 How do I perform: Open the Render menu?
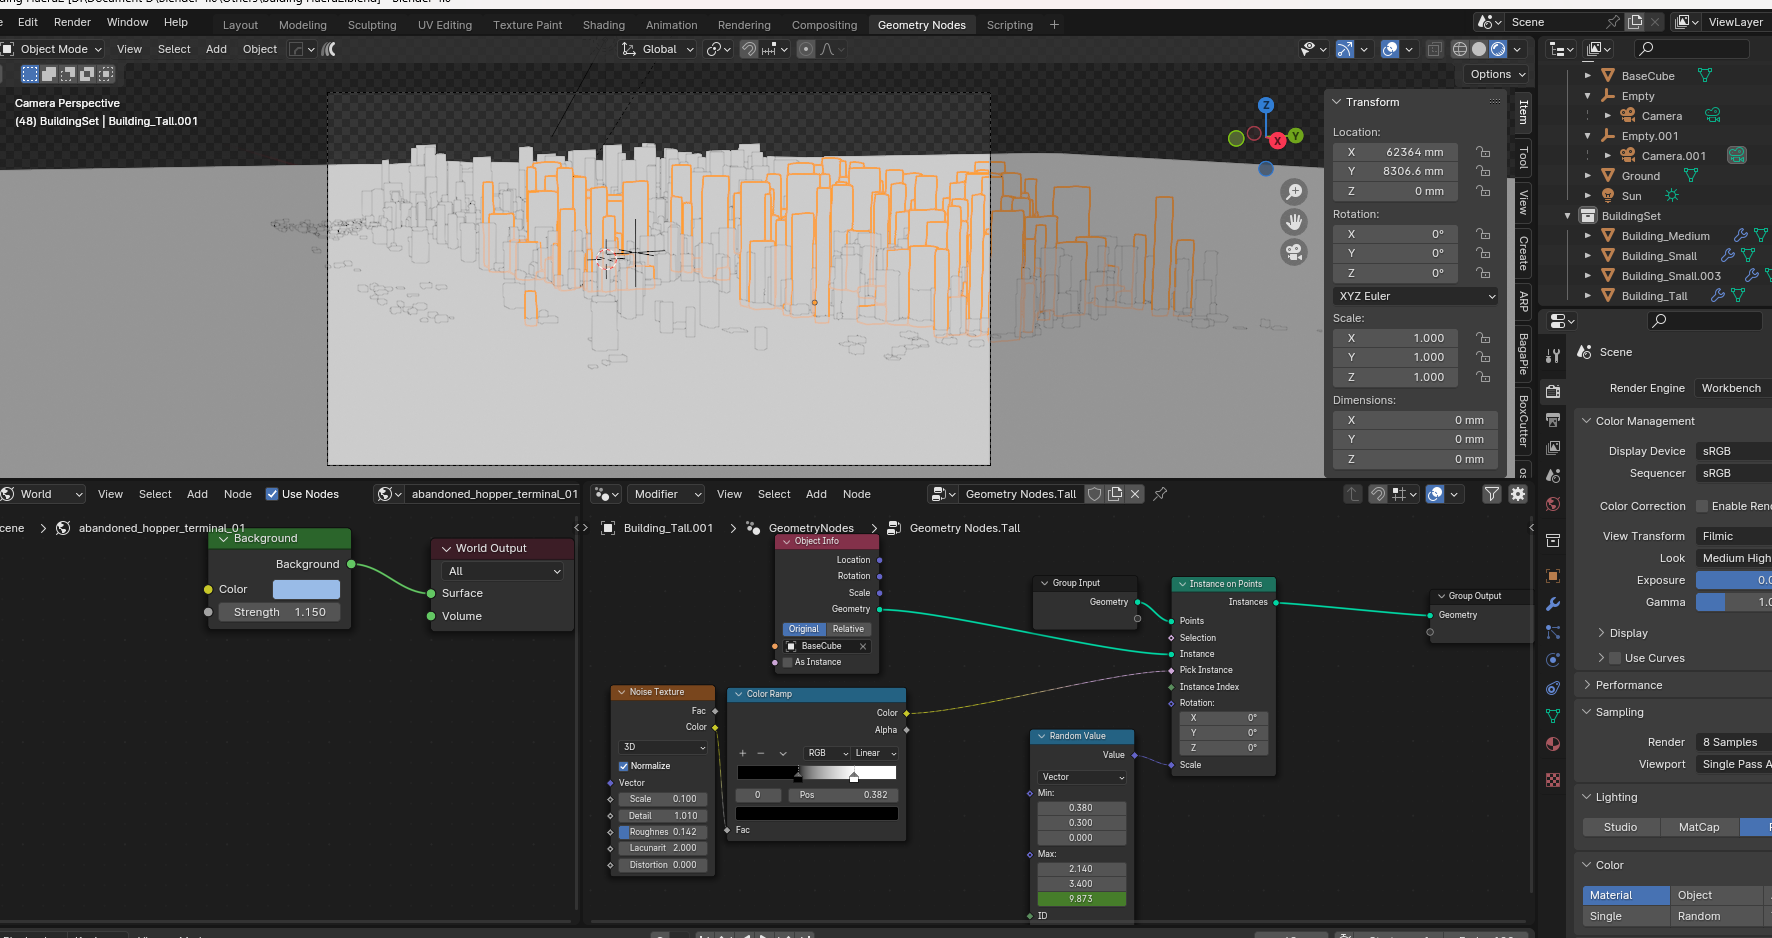tap(72, 22)
